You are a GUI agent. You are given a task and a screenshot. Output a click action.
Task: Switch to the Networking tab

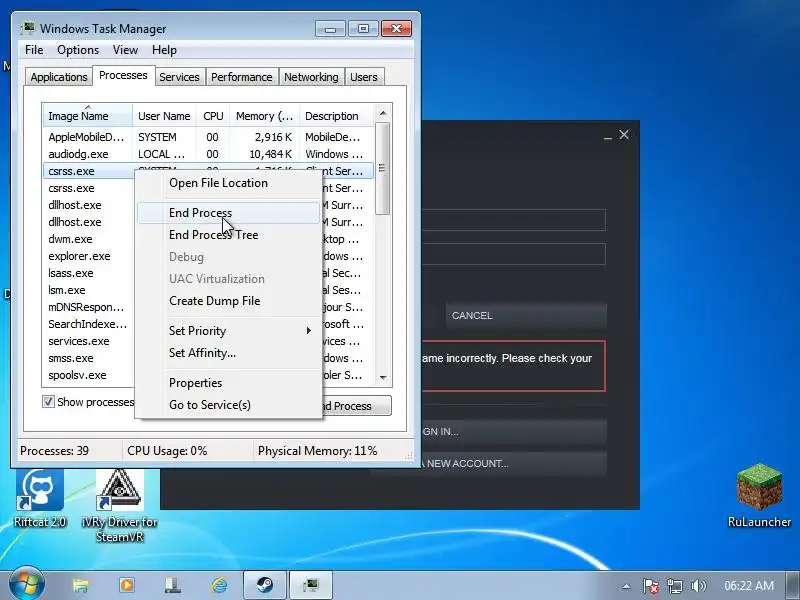311,77
